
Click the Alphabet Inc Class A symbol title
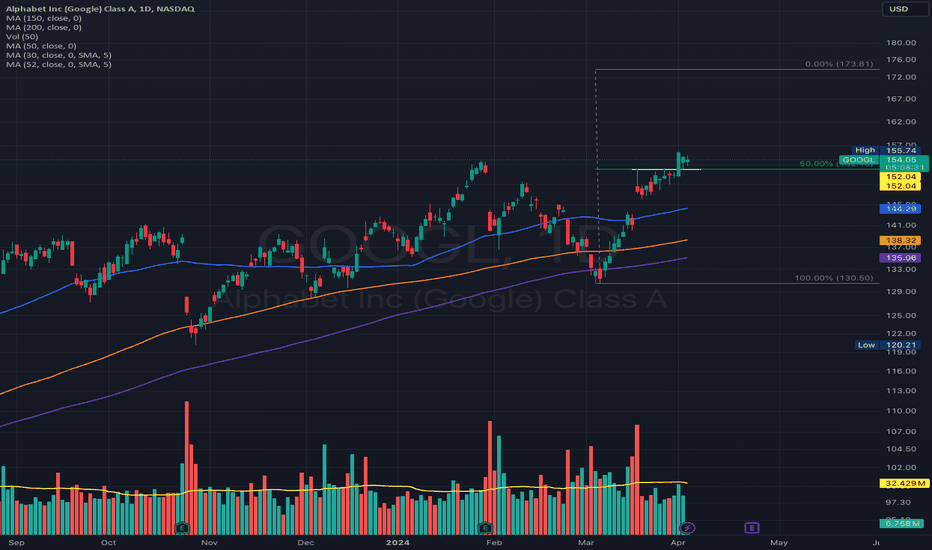pos(100,9)
